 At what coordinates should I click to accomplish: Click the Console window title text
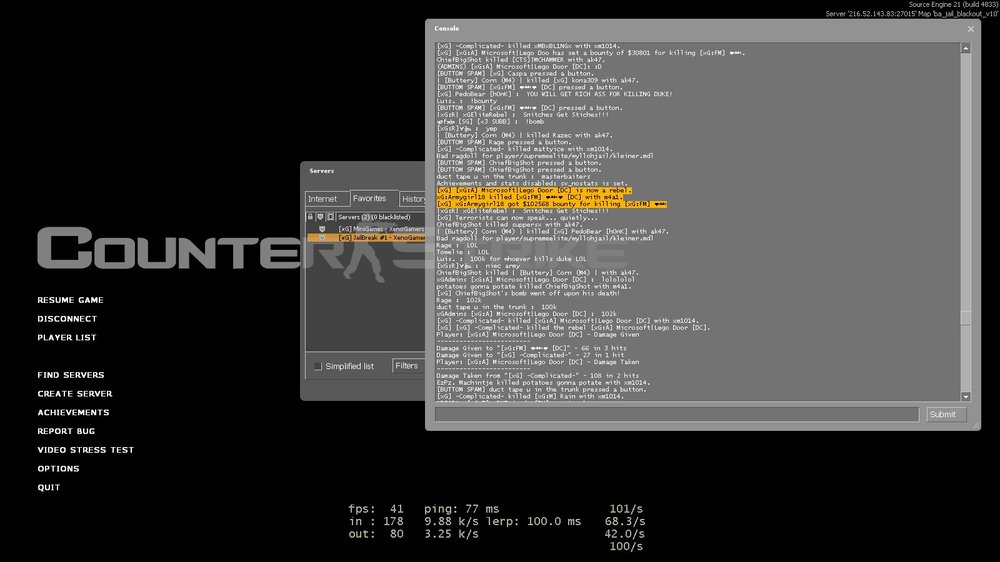coord(446,29)
